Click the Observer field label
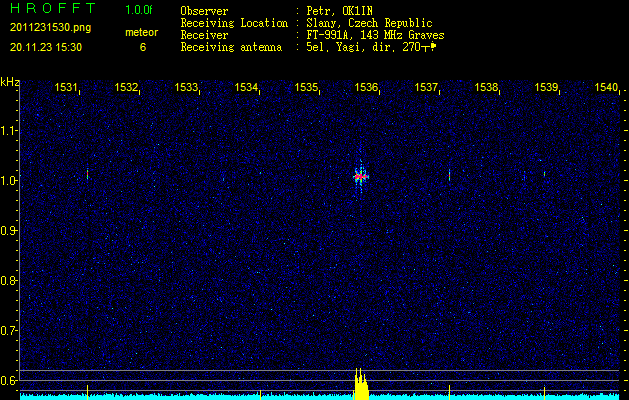Viewport: 629px width, 400px height. [x=204, y=11]
